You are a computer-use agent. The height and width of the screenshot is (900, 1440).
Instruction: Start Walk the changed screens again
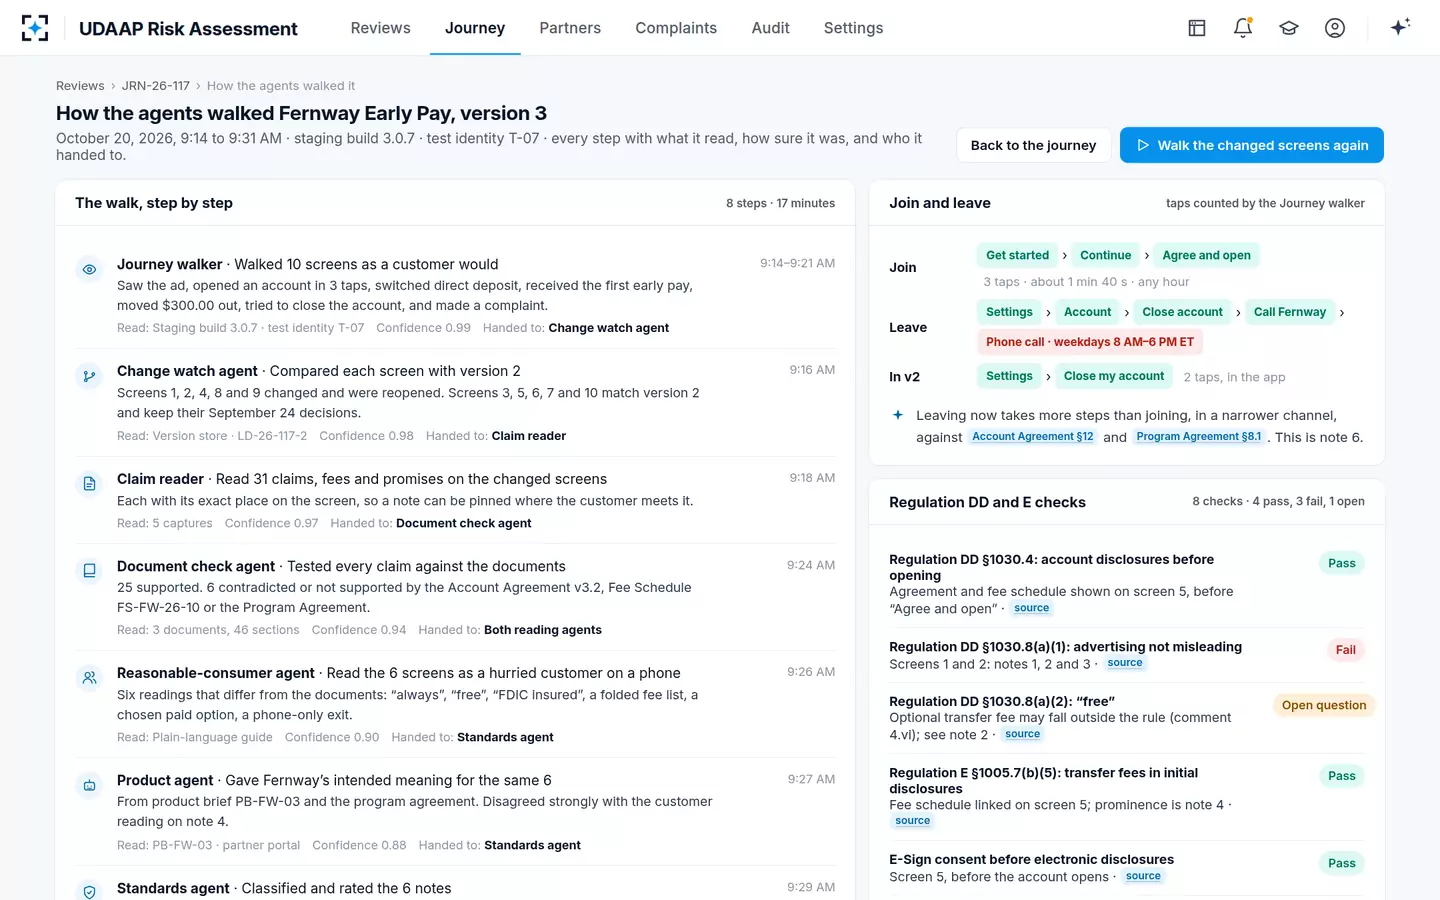pos(1252,145)
